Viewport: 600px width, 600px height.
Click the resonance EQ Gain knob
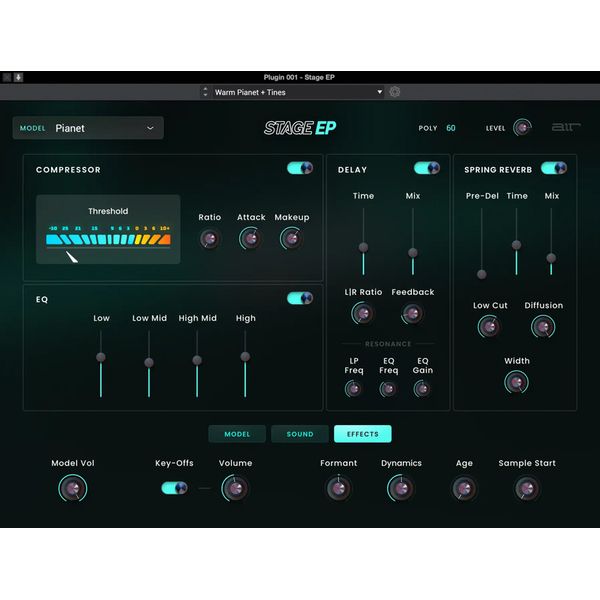422,389
